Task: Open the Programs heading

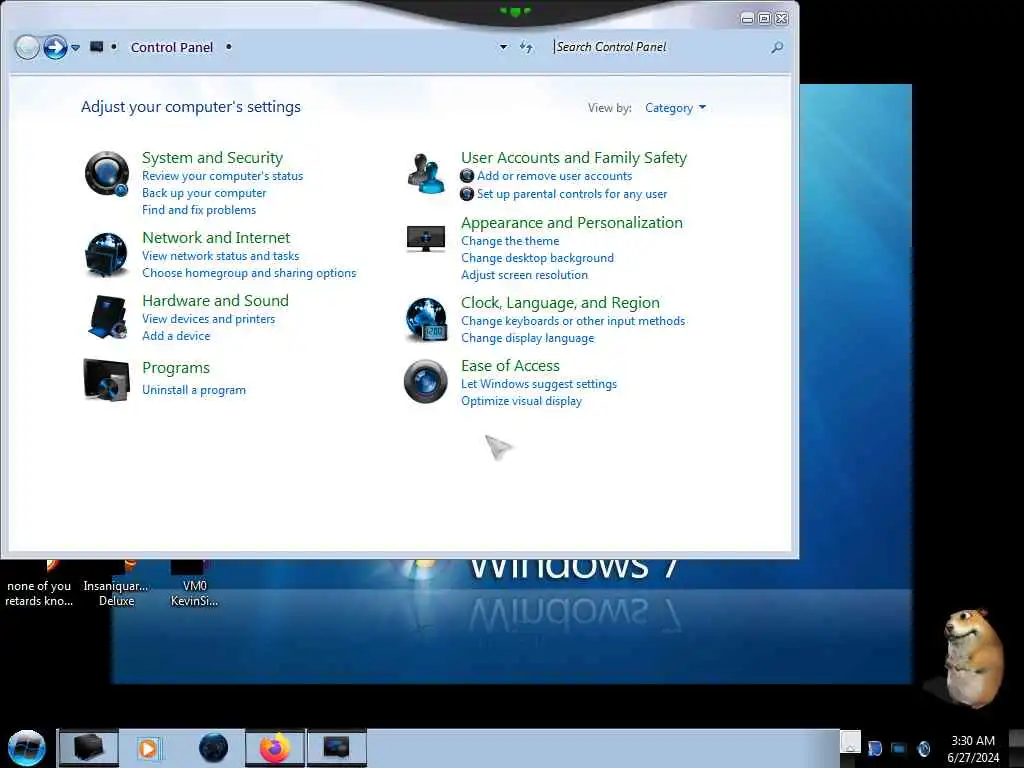Action: click(176, 368)
